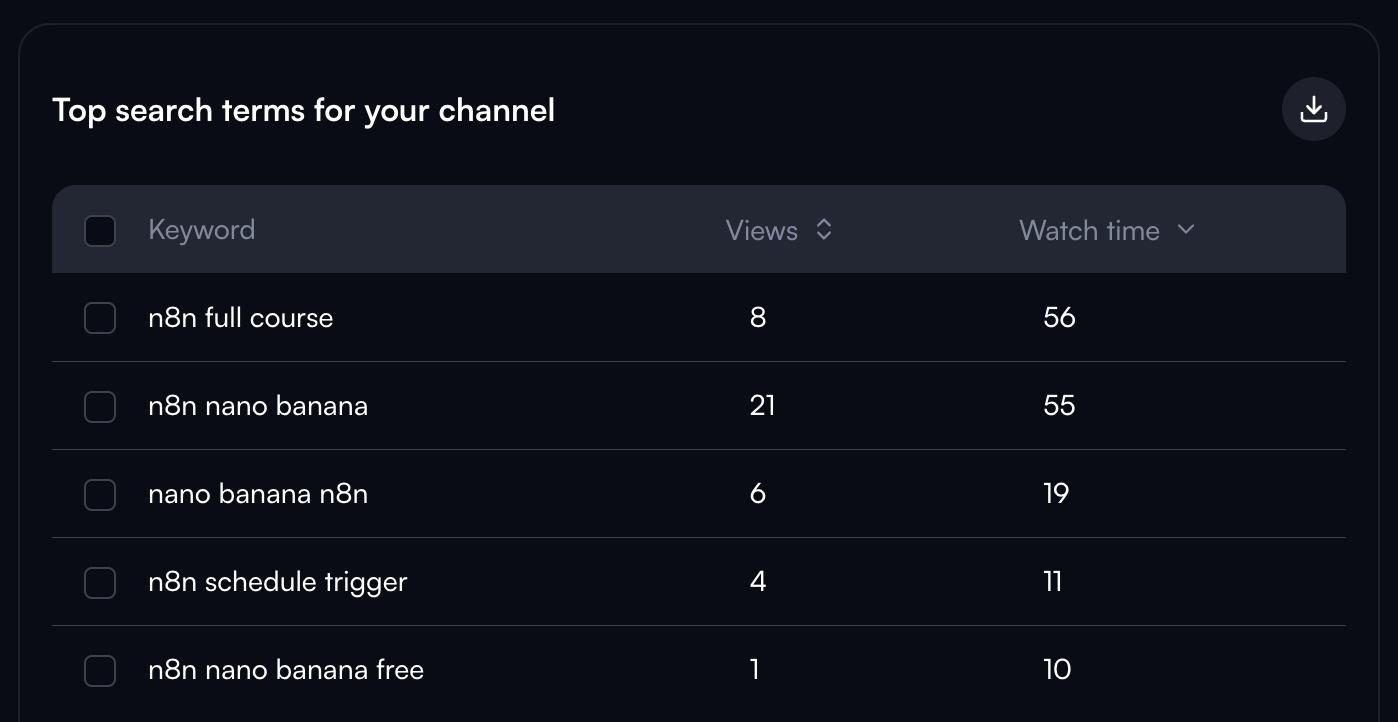The height and width of the screenshot is (722, 1398).
Task: Tick the 'n8n schedule trigger' checkbox
Action: click(100, 582)
